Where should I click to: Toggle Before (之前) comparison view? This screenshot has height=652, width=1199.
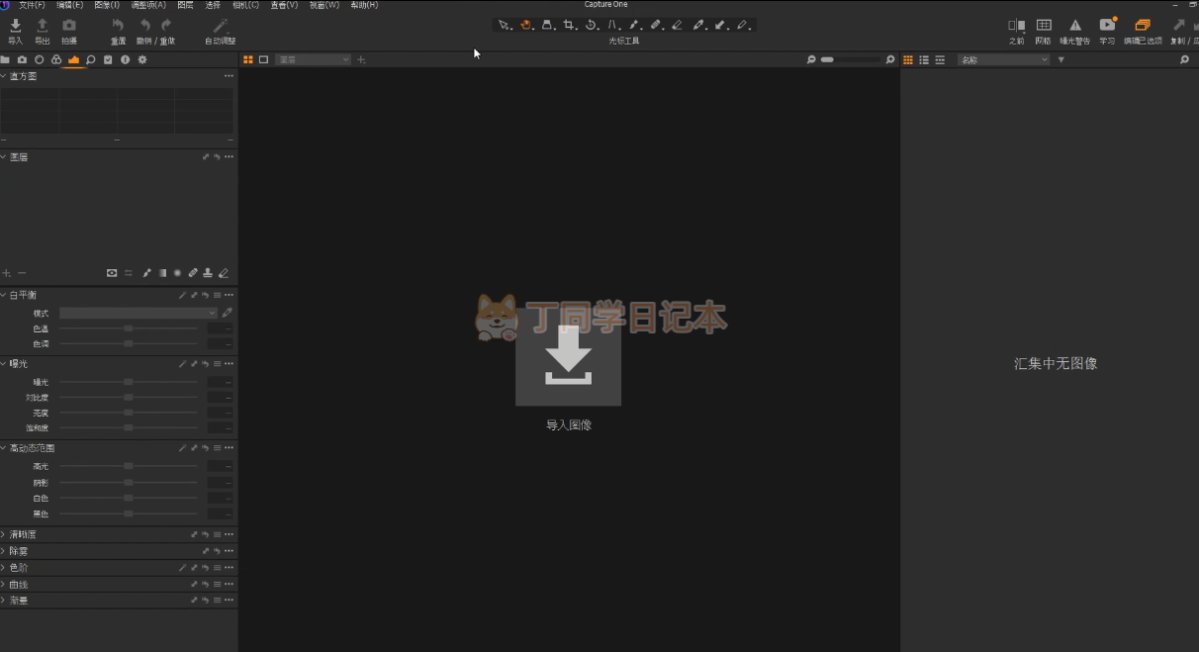(x=1016, y=26)
